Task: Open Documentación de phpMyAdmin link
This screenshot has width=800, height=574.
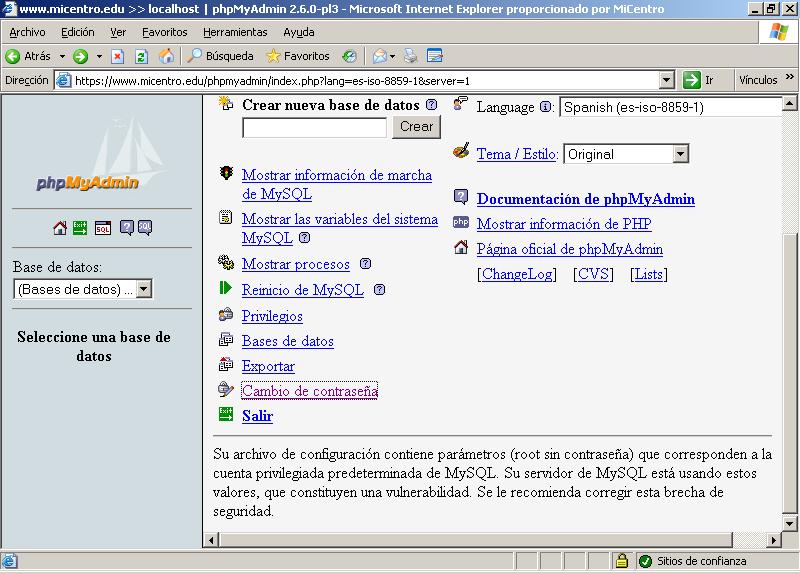Action: (586, 198)
